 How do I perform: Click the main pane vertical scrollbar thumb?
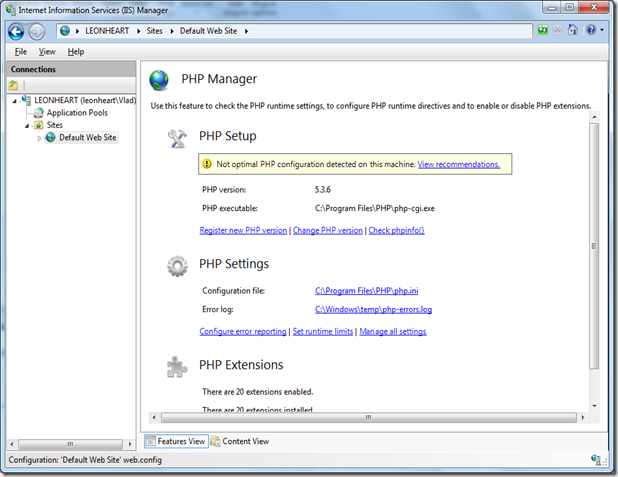point(594,246)
